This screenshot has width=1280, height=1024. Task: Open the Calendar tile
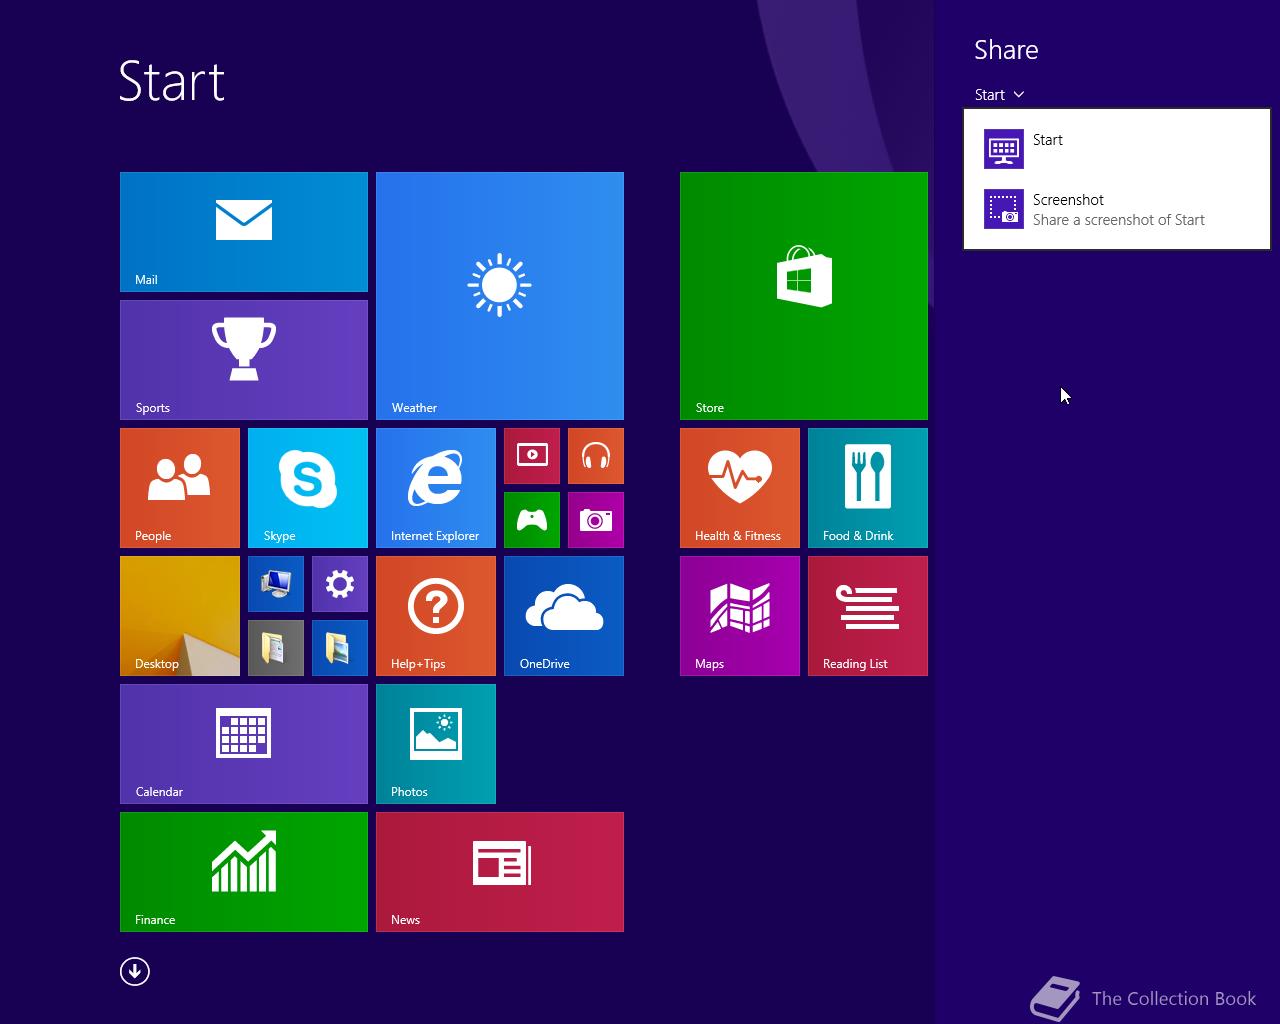point(244,744)
